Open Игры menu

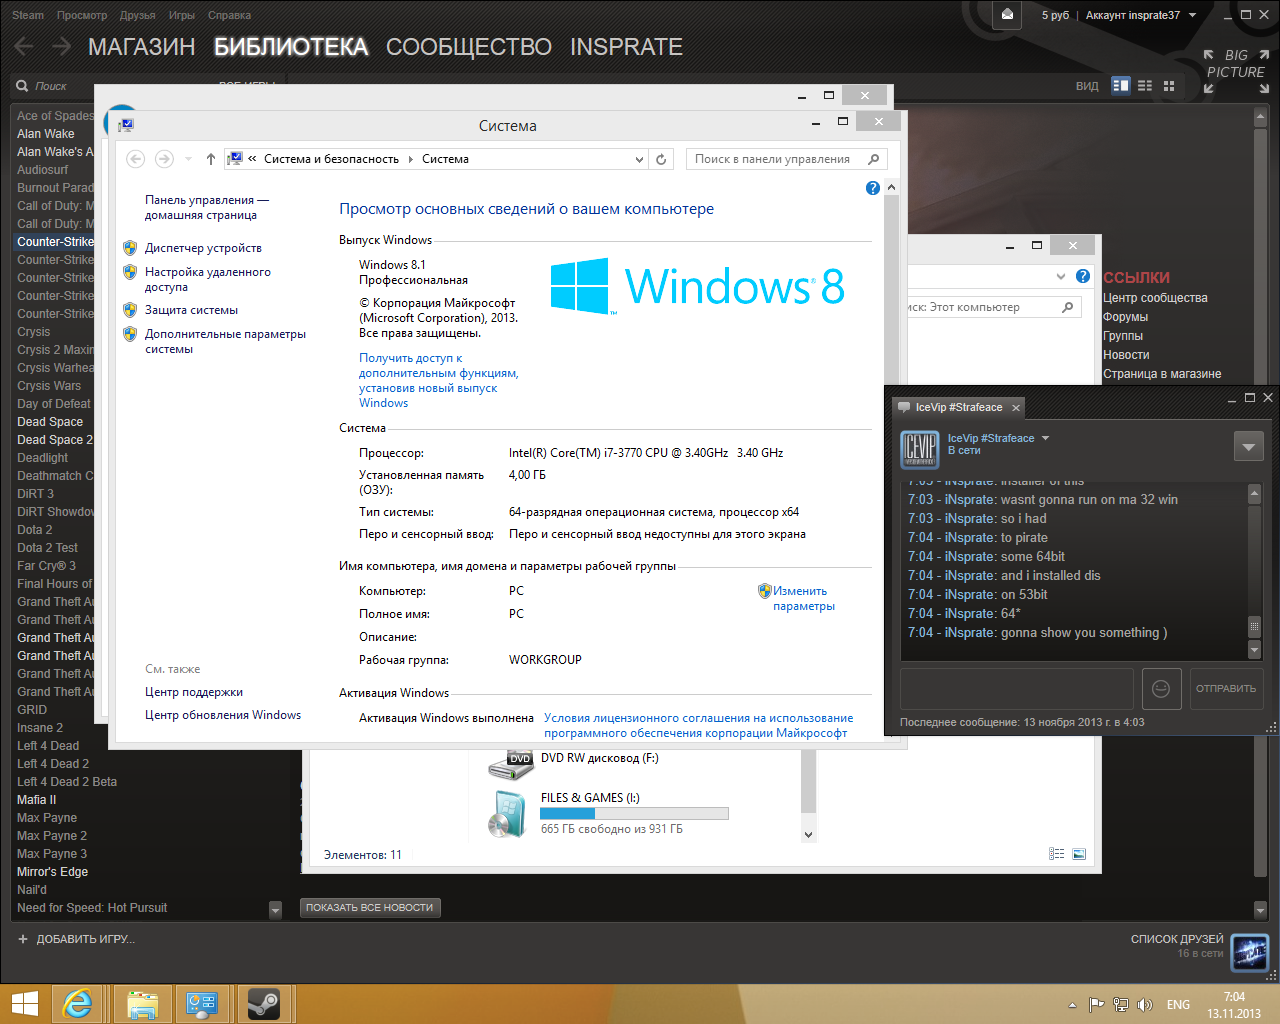click(x=182, y=15)
